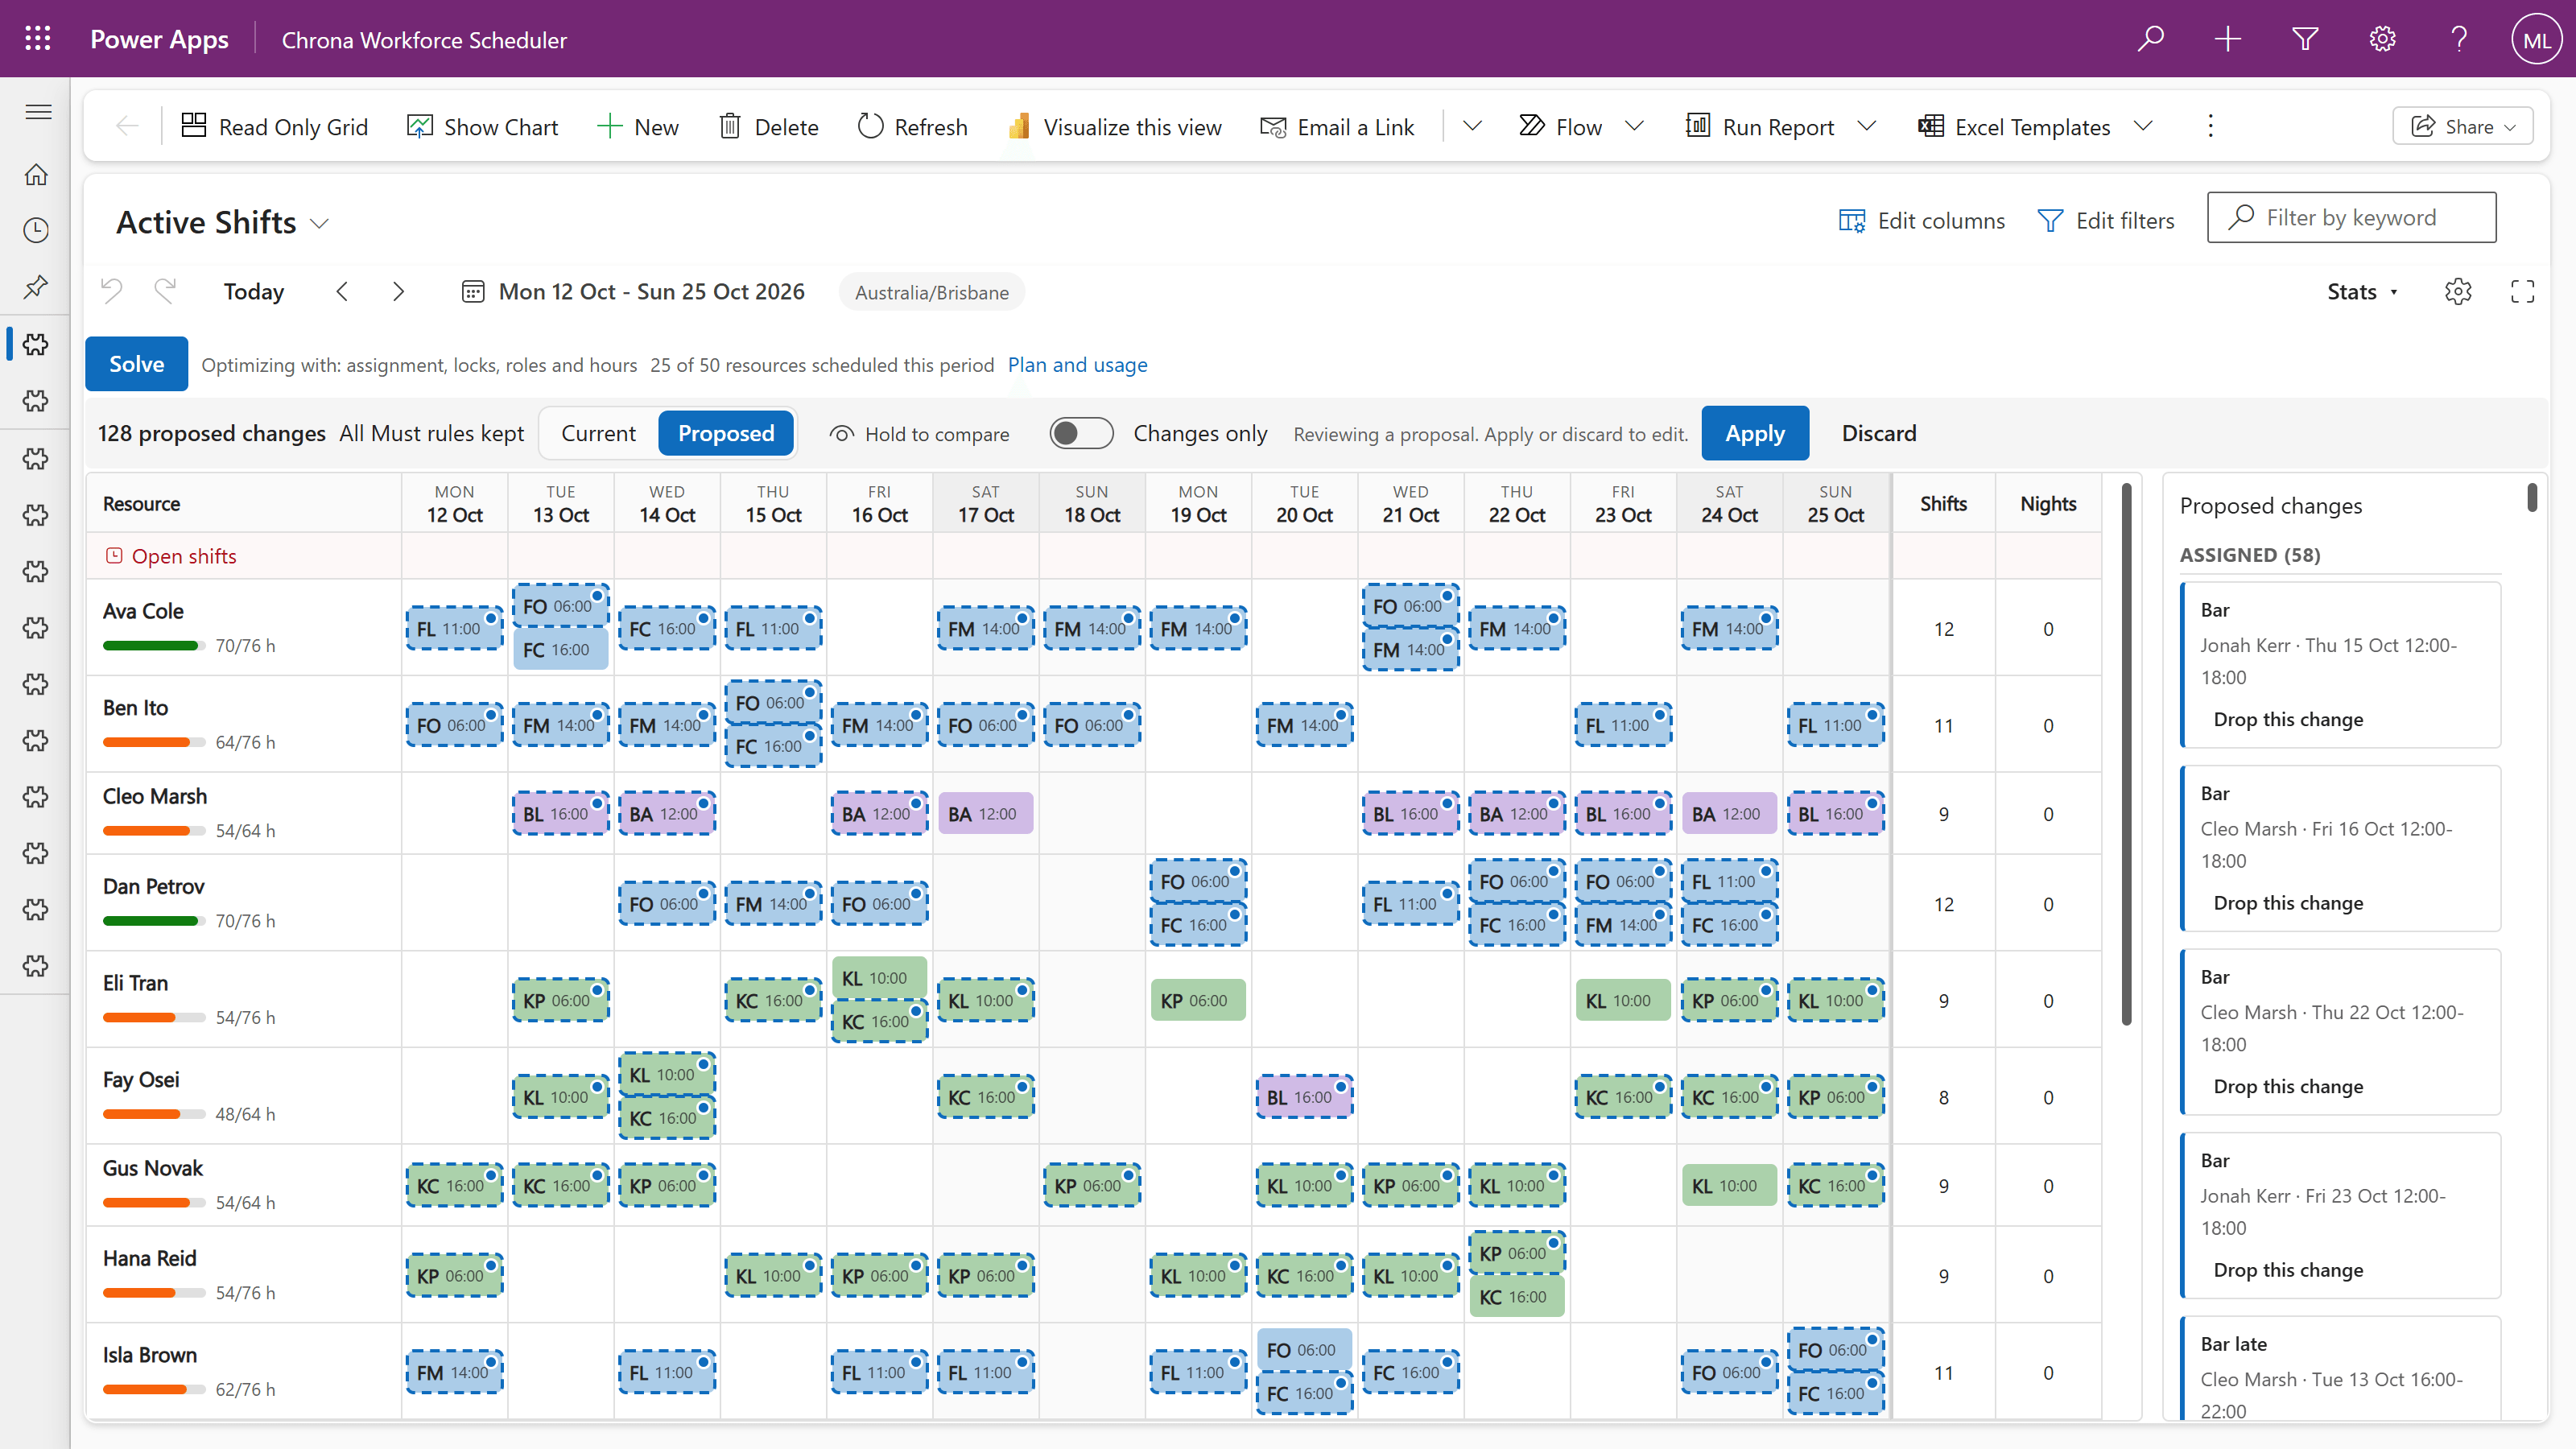Click Delete in command bar

767,126
